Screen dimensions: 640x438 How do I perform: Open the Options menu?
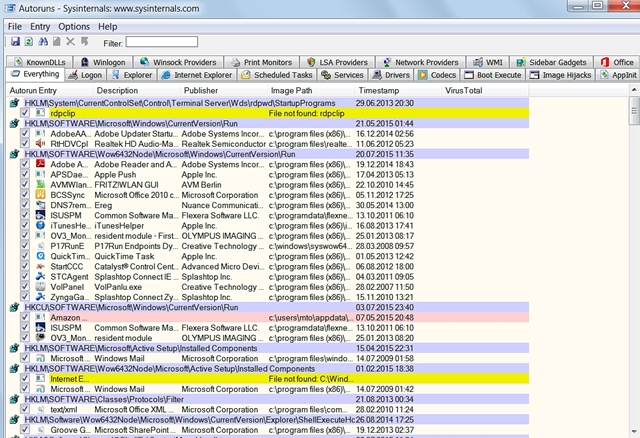tap(74, 27)
